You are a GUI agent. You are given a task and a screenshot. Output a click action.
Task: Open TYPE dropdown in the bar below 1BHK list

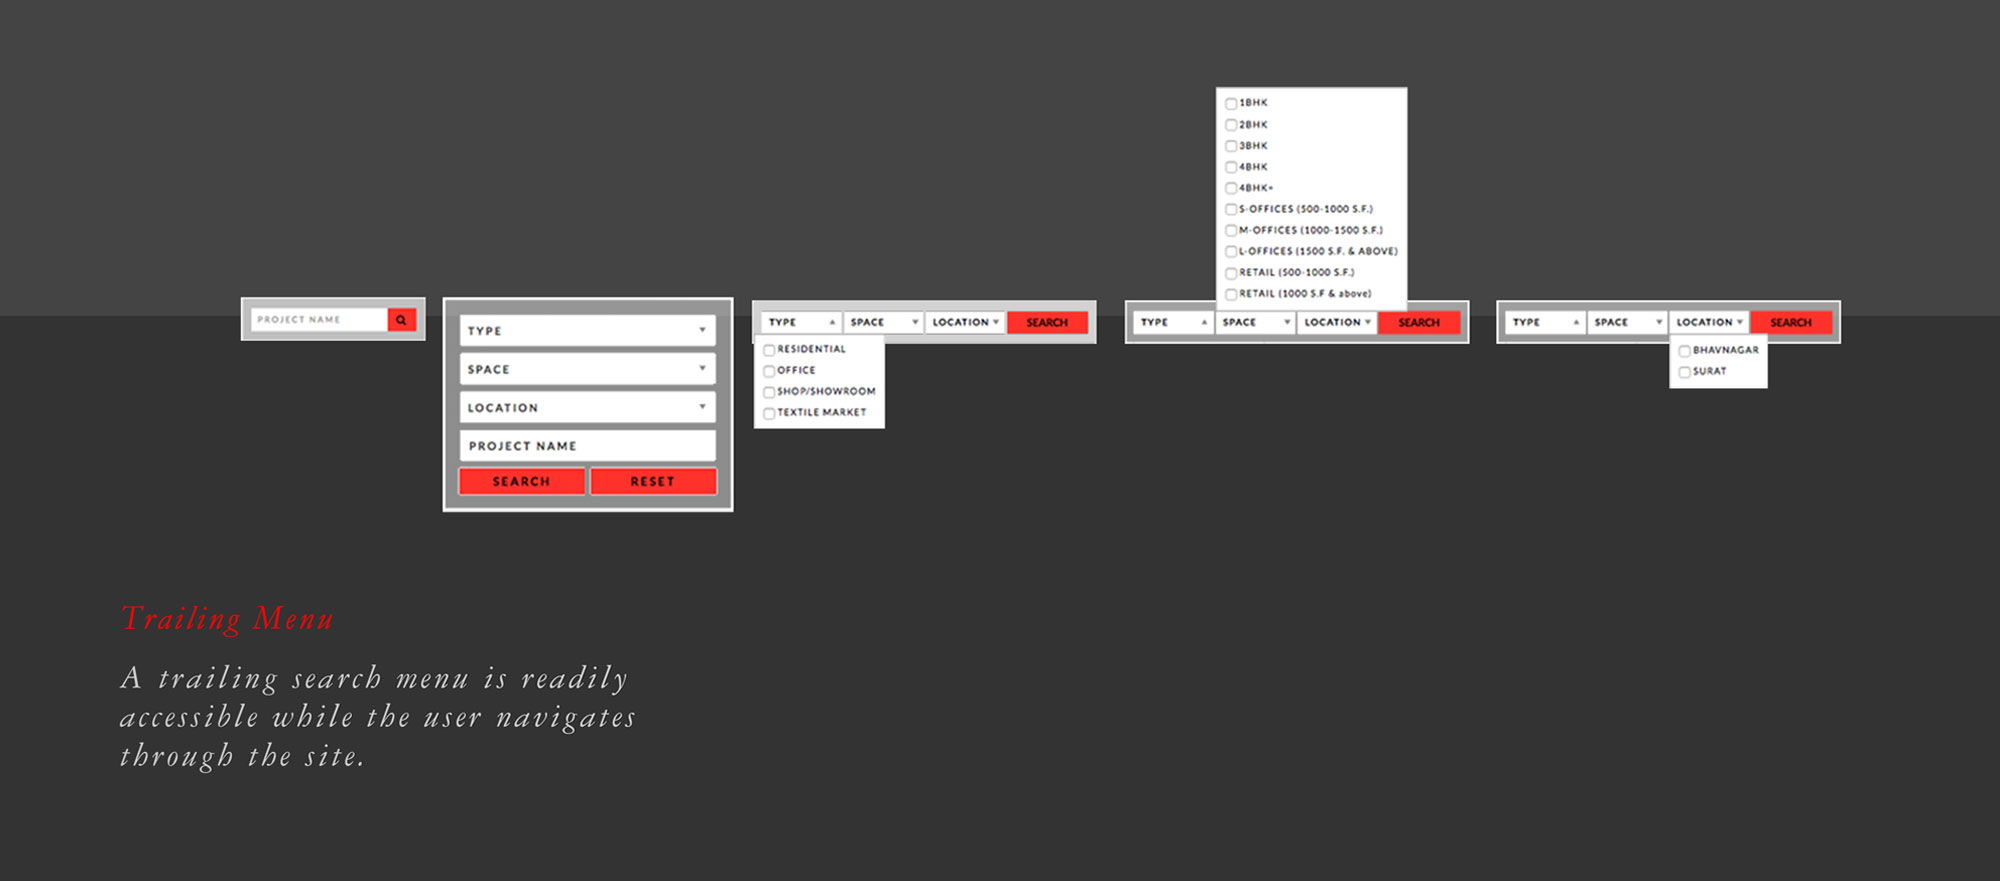pos(1173,322)
